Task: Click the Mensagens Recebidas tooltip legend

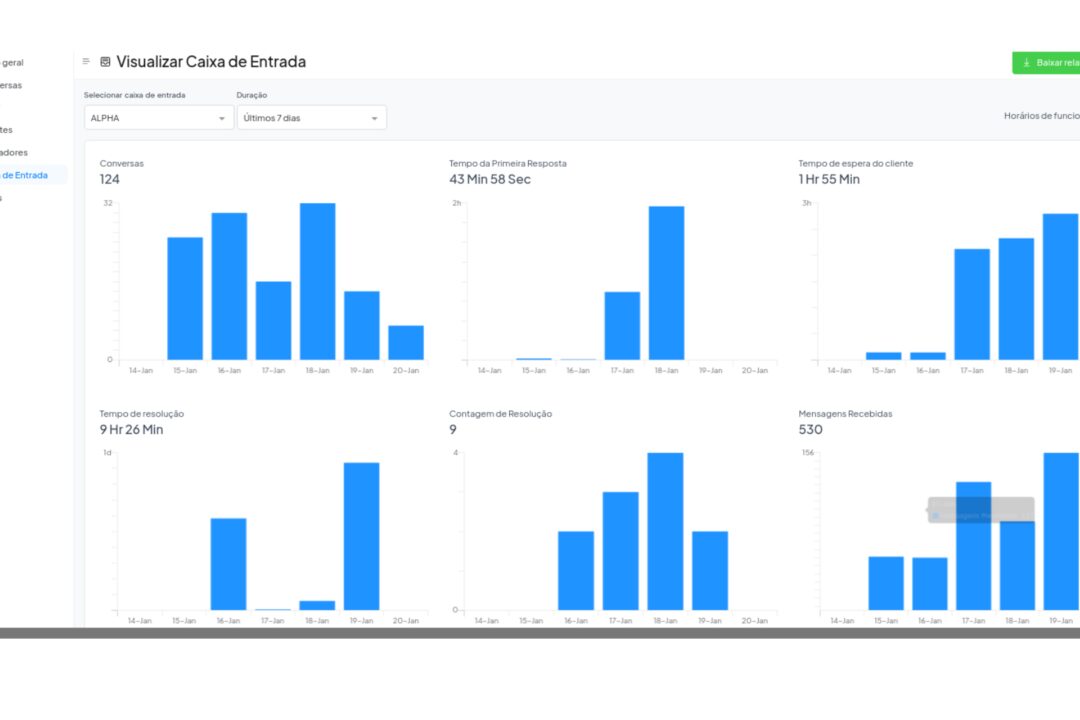Action: coord(981,510)
